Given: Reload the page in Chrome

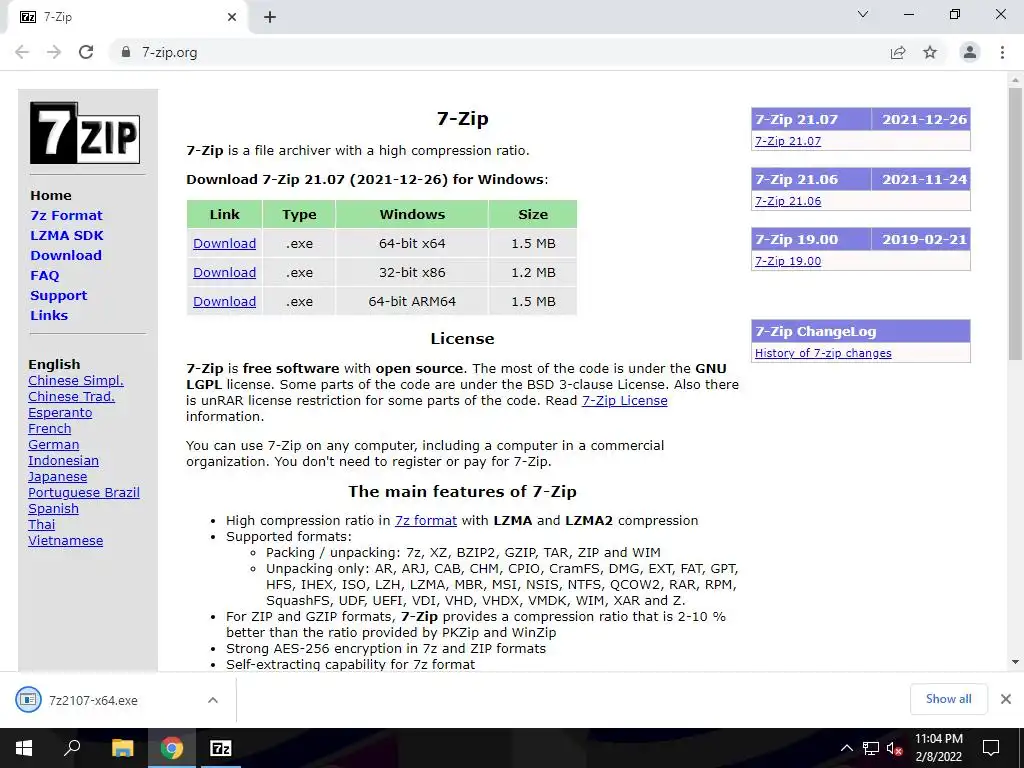Looking at the screenshot, I should [86, 52].
